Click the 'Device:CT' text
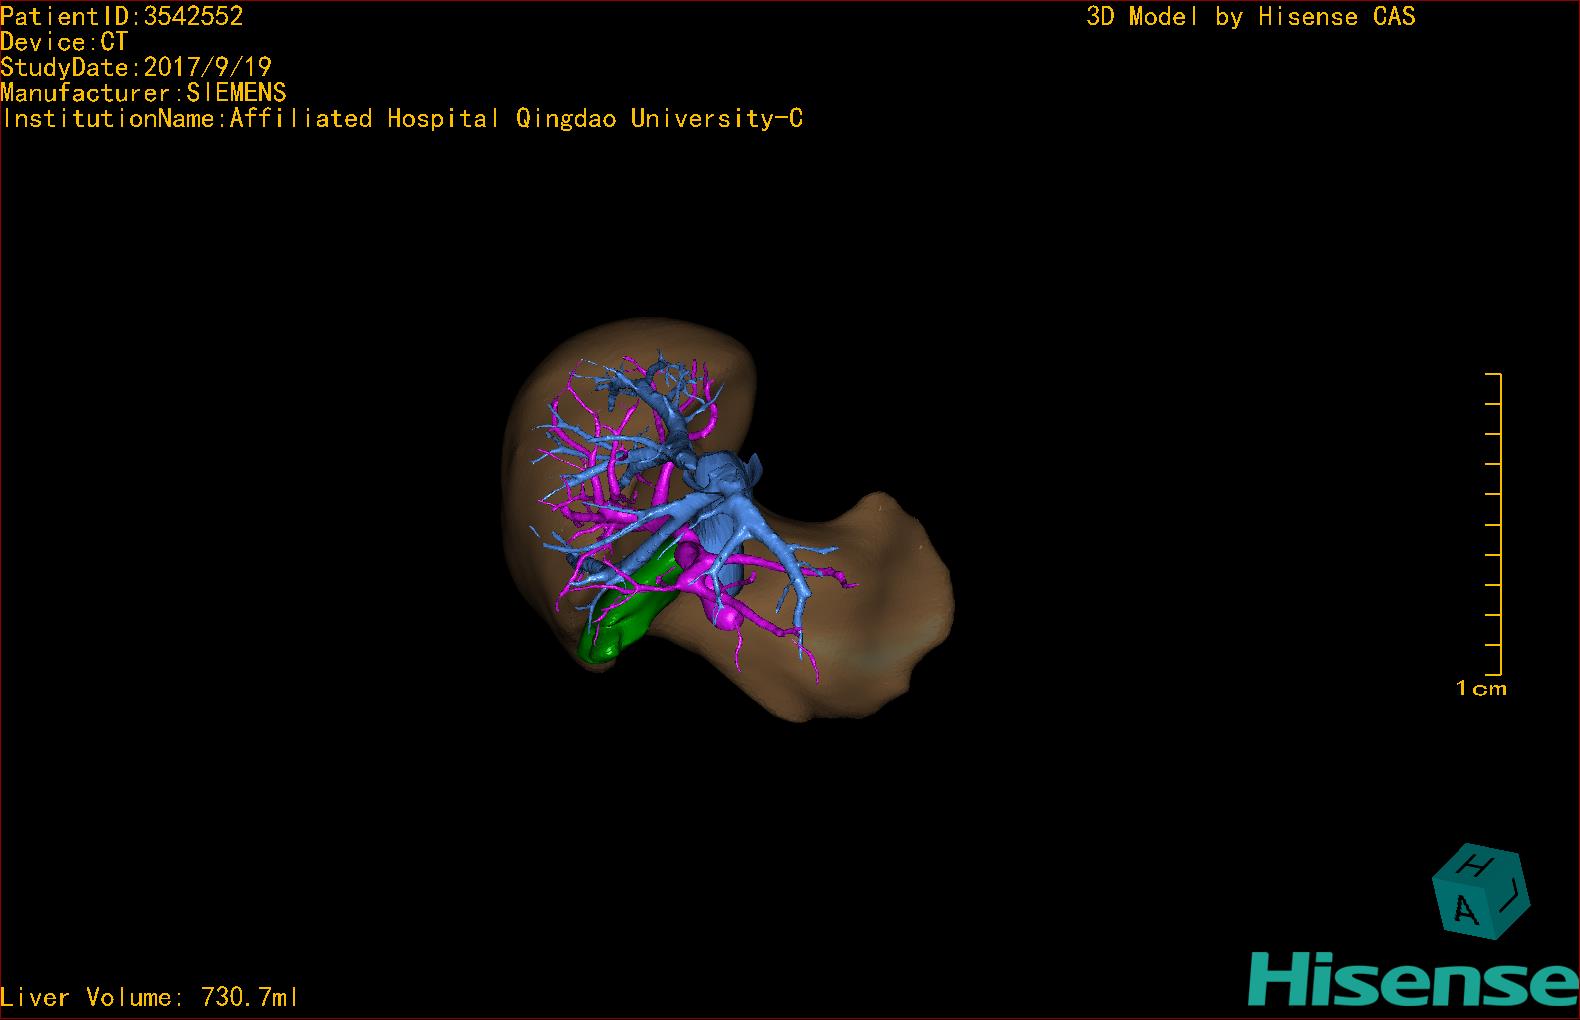This screenshot has width=1580, height=1020. pyautogui.click(x=64, y=42)
